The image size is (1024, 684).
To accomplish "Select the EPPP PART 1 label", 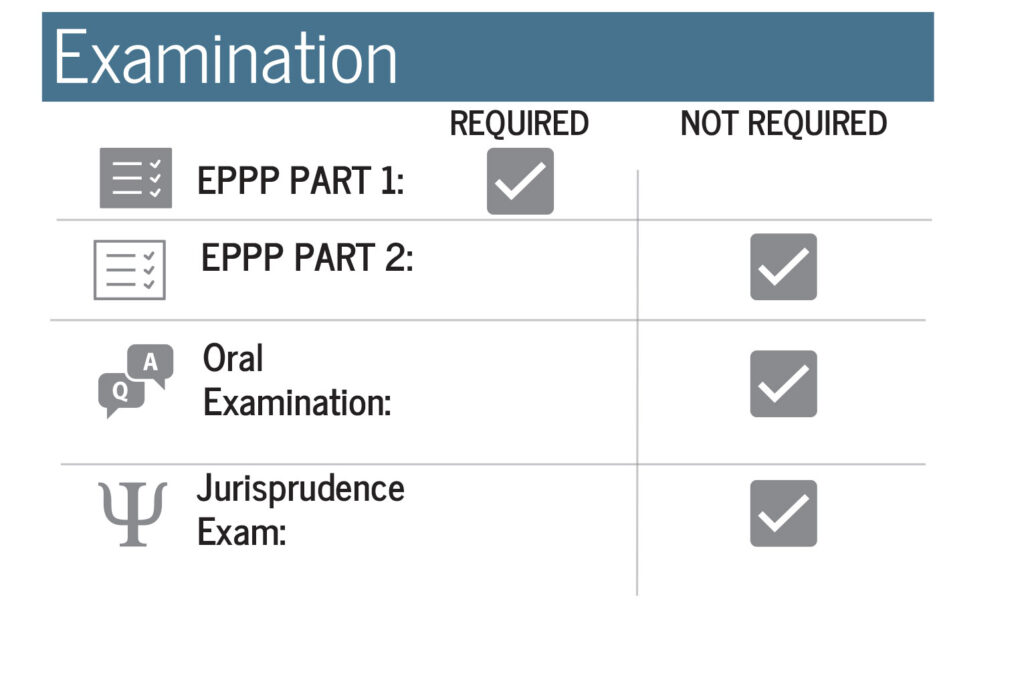I will click(x=300, y=181).
